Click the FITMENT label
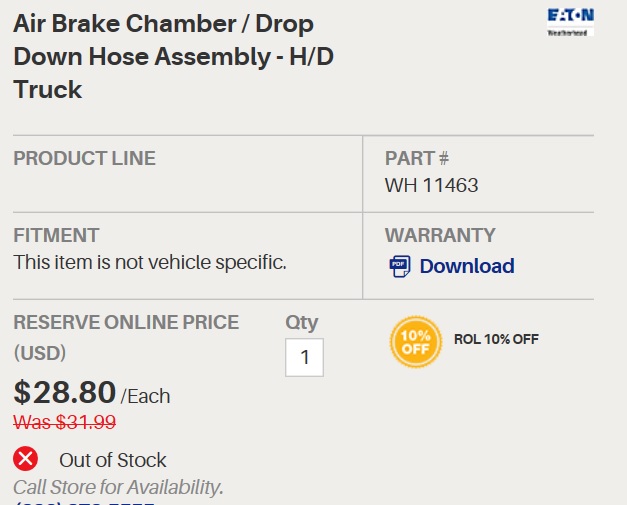Screen dimensions: 627x505 [x=56, y=235]
